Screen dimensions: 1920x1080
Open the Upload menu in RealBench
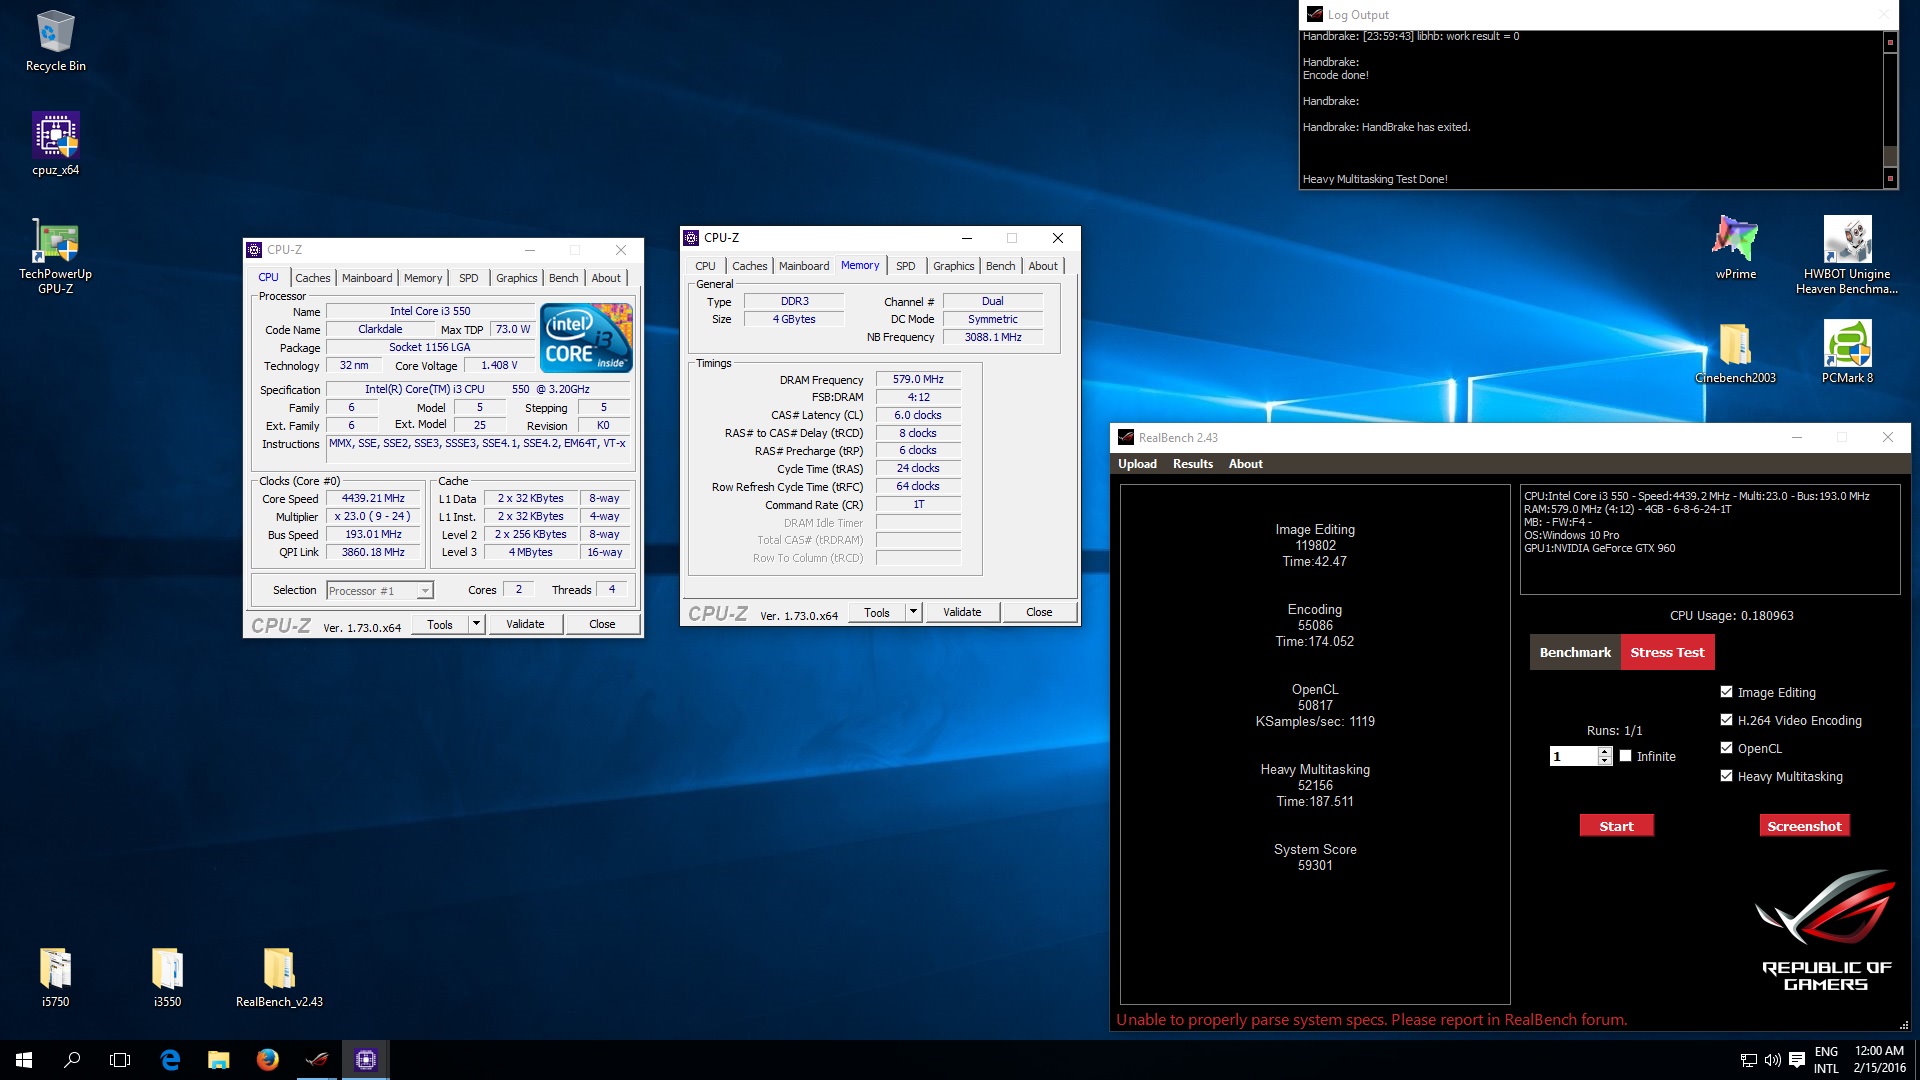(1137, 464)
